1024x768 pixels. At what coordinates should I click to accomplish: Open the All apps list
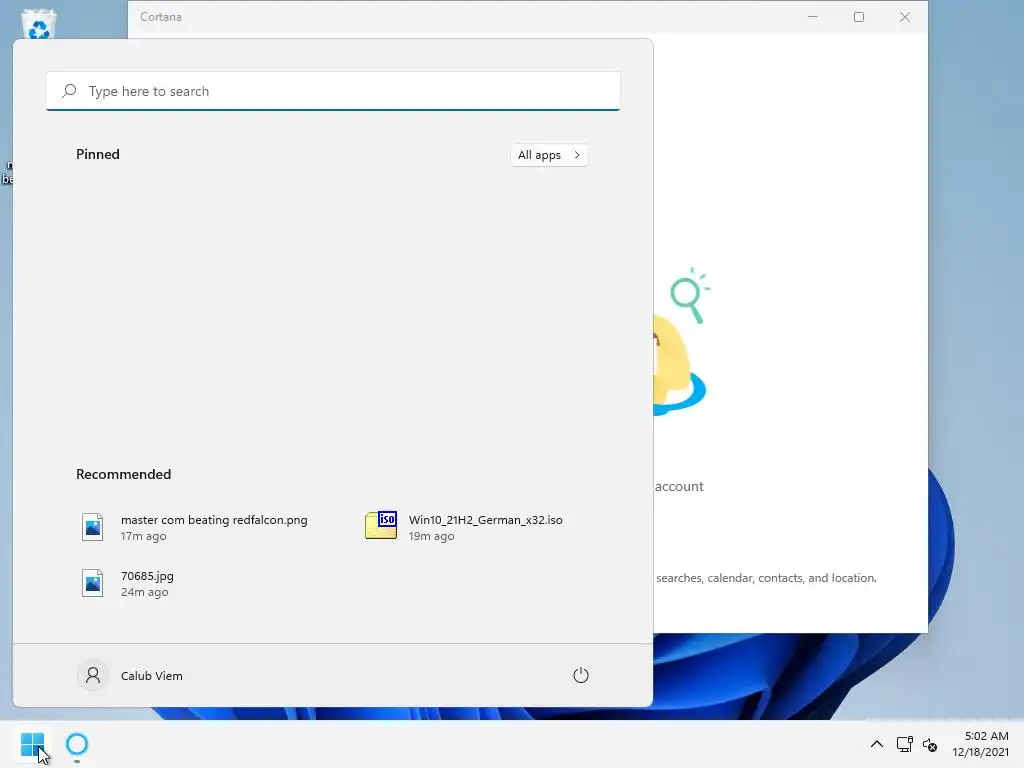(x=549, y=155)
